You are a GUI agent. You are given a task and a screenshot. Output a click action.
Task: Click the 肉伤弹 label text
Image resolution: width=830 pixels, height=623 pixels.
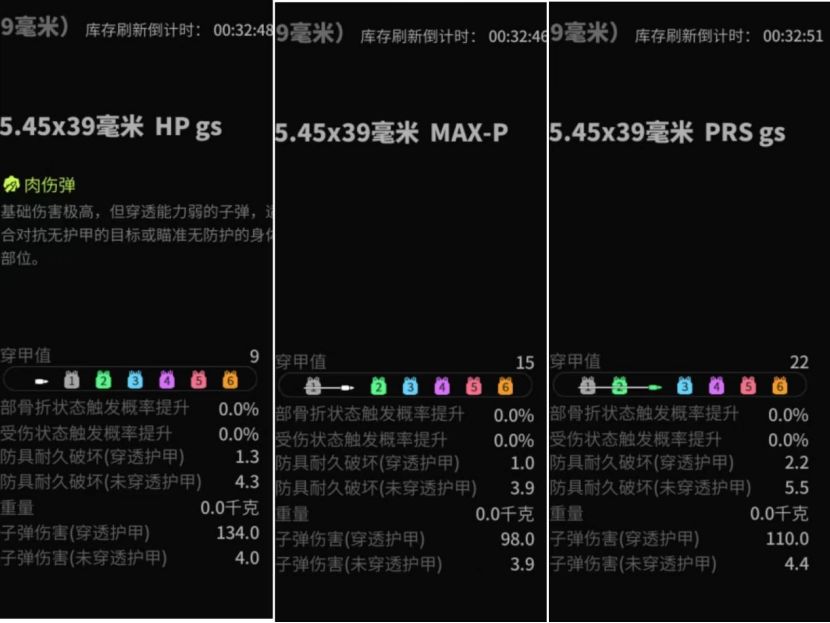pos(50,185)
